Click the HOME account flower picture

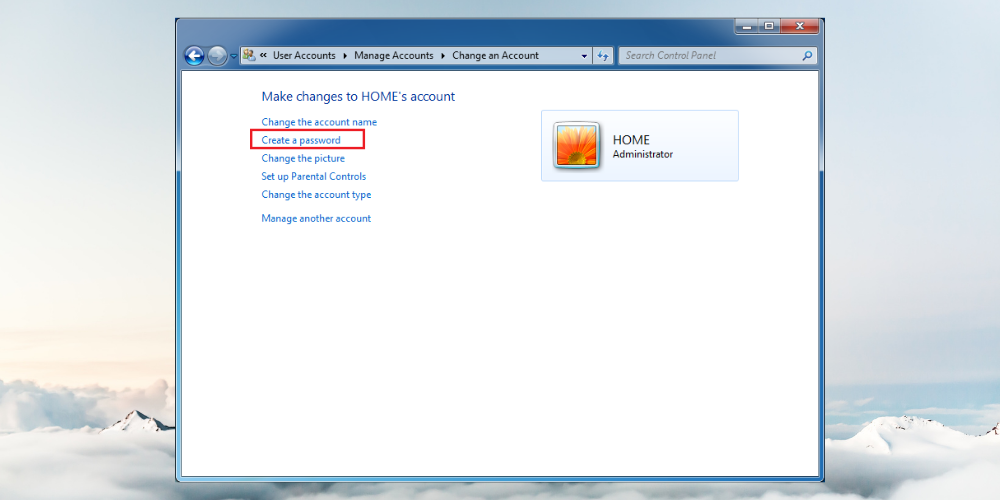(x=577, y=145)
